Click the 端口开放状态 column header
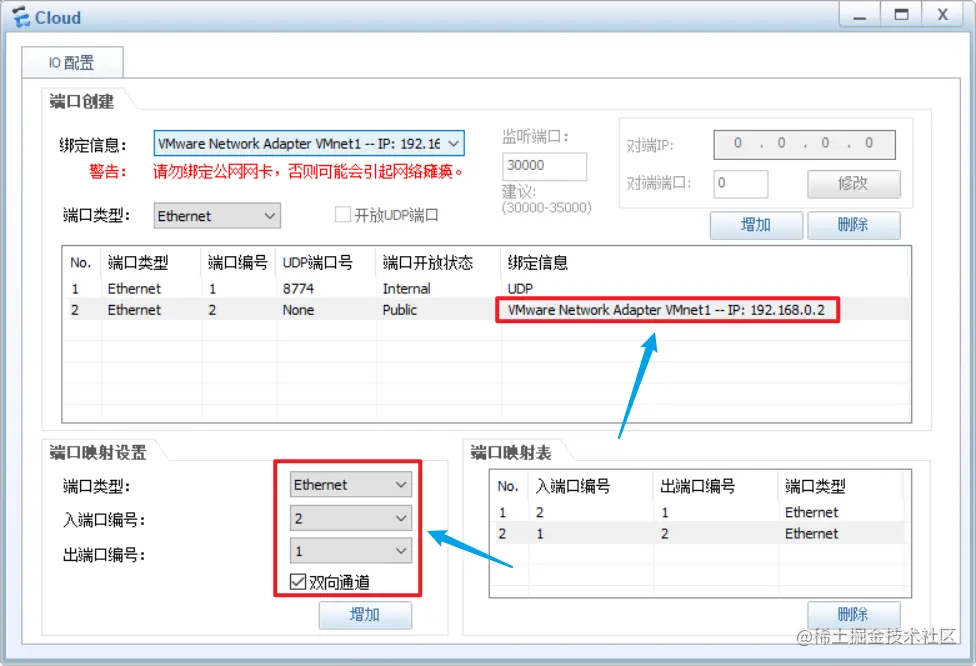This screenshot has width=976, height=666. point(428,263)
